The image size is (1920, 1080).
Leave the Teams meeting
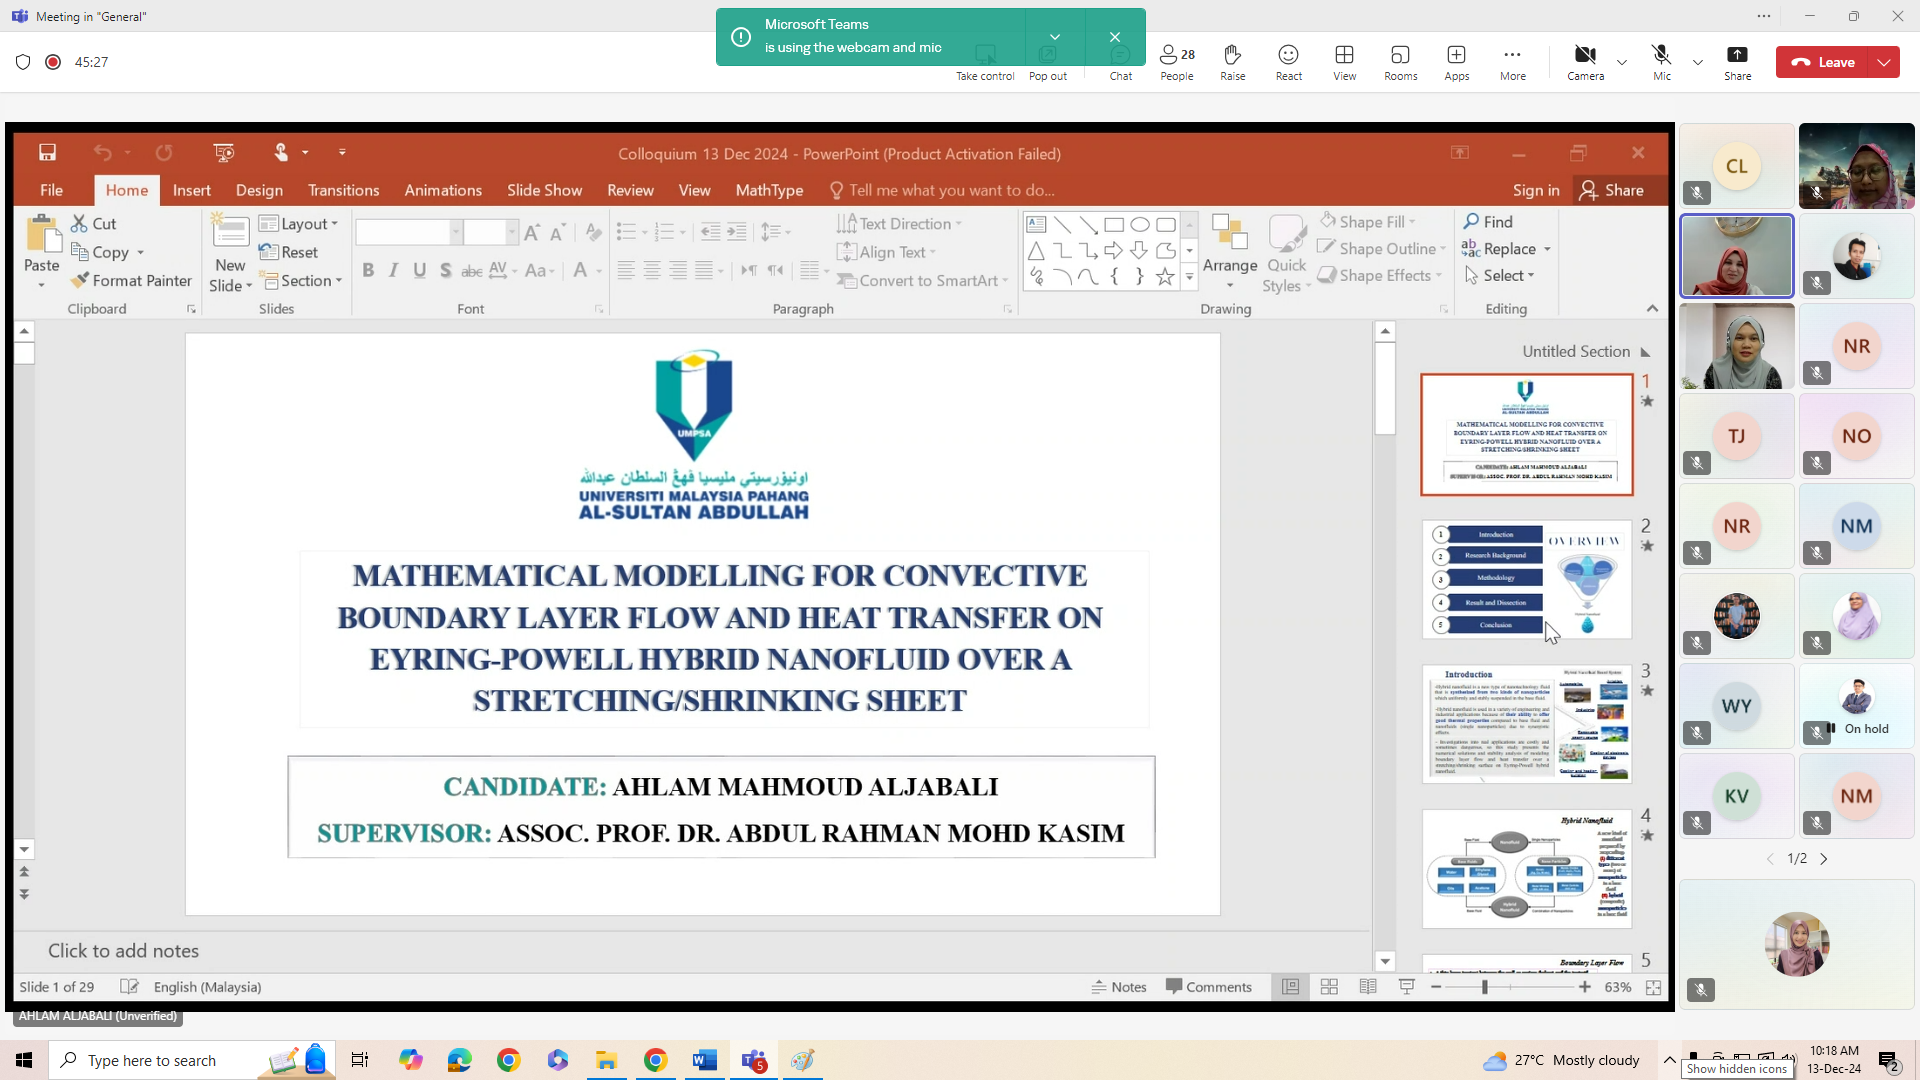pos(1824,62)
